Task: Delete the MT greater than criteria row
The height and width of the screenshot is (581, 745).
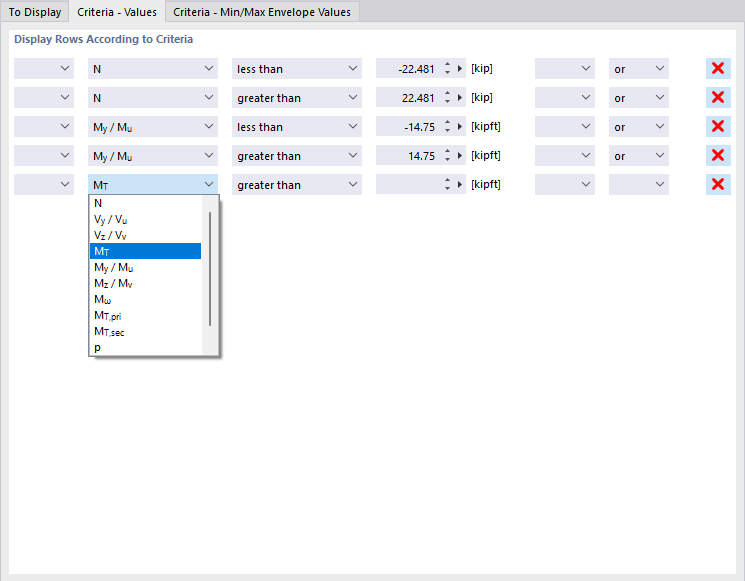Action: point(718,184)
